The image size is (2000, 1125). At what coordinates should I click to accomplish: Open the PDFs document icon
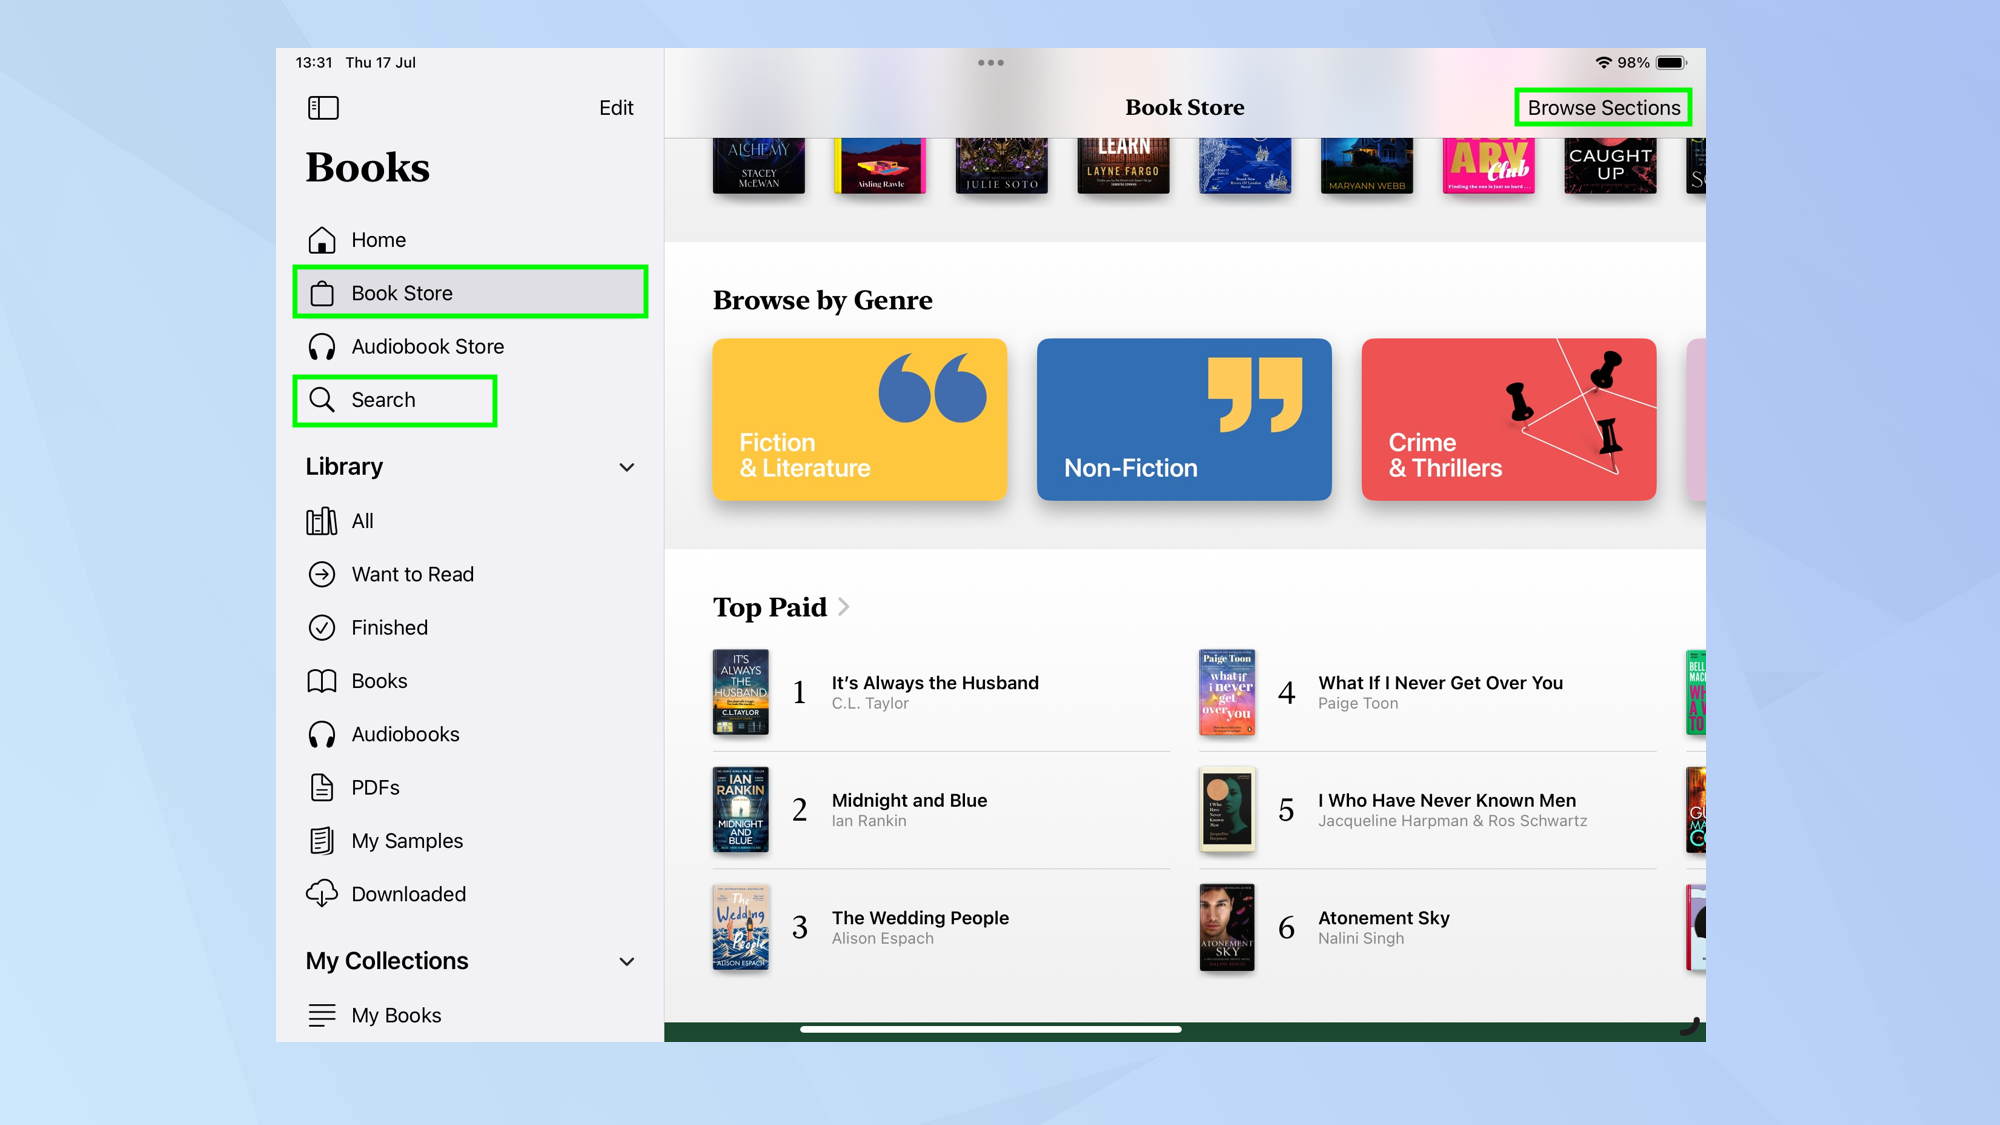point(322,788)
